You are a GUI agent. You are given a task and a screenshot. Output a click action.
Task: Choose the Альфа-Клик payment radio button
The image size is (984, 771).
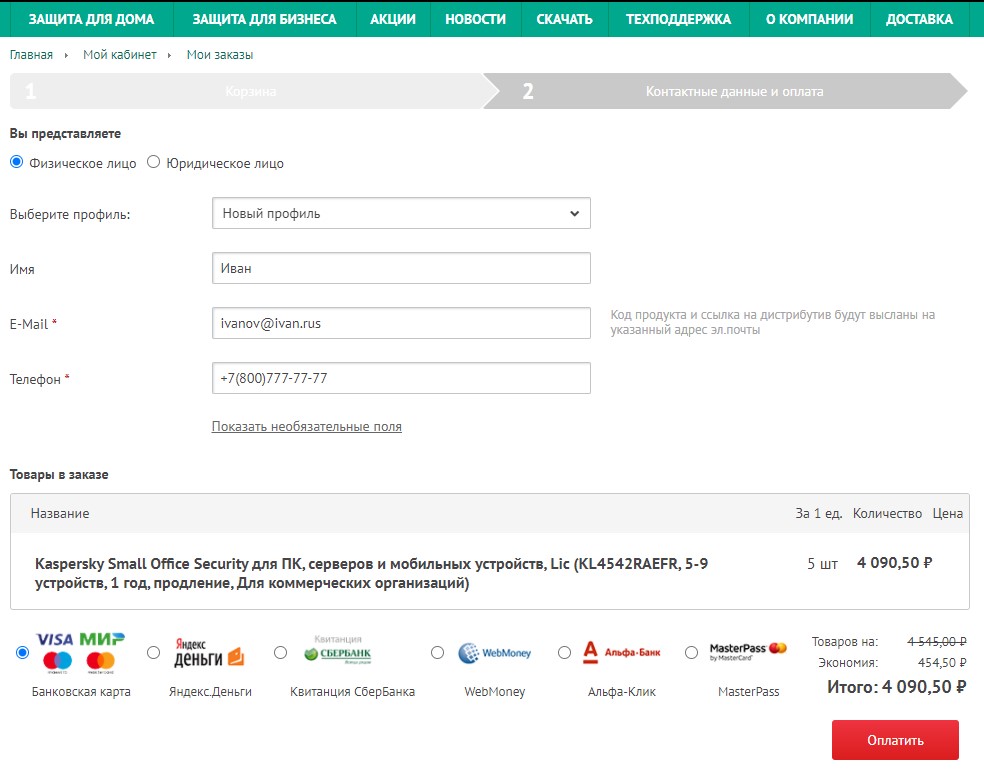pos(564,652)
